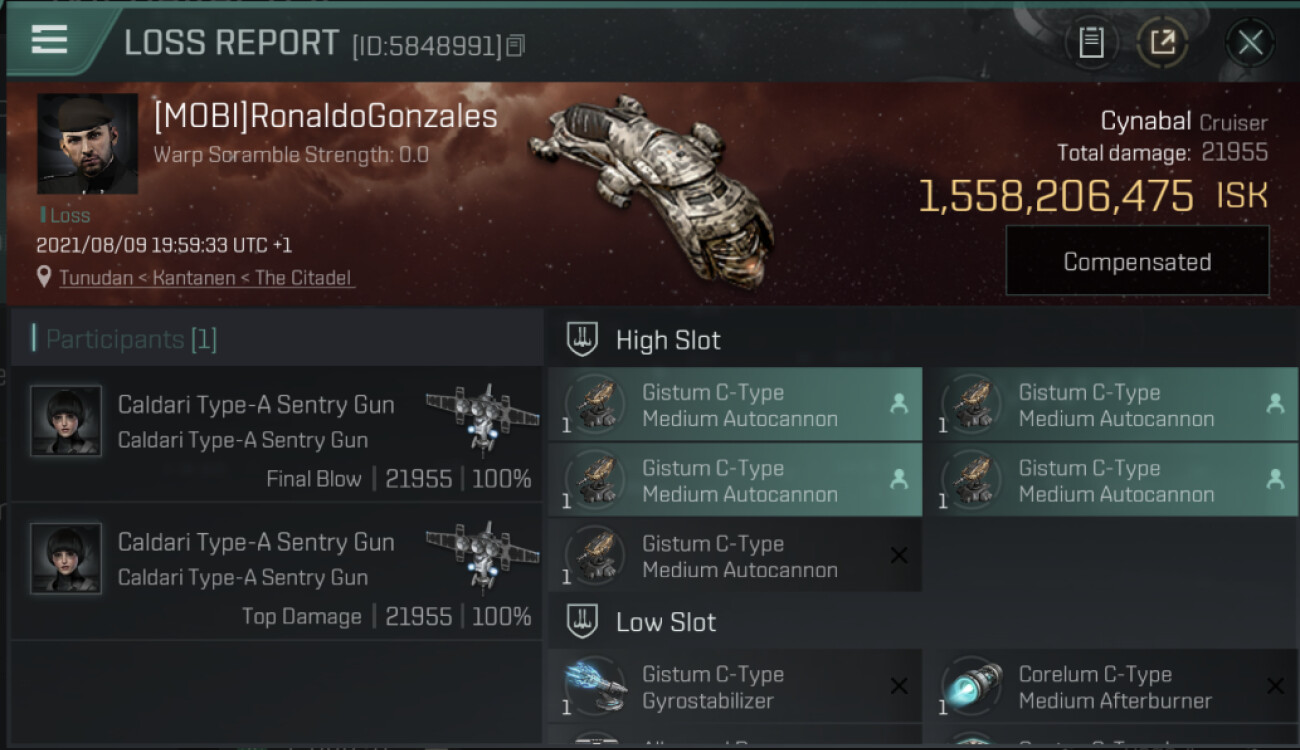Image resolution: width=1300 pixels, height=750 pixels.
Task: Click the High Slot shield icon
Action: (582, 340)
